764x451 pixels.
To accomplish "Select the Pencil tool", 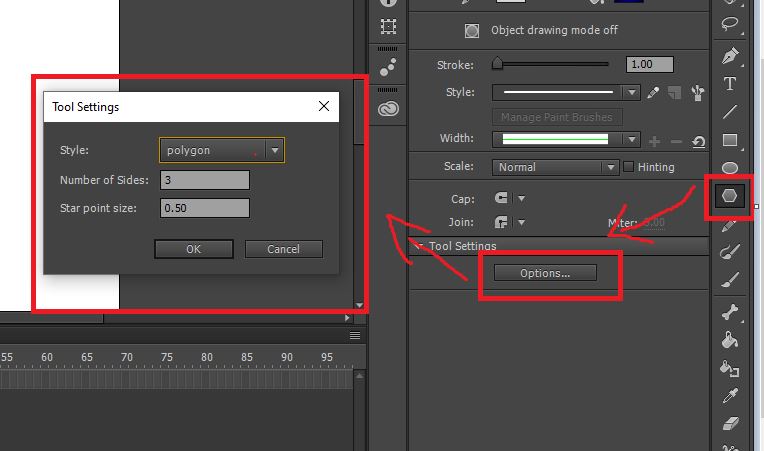I will pyautogui.click(x=729, y=225).
